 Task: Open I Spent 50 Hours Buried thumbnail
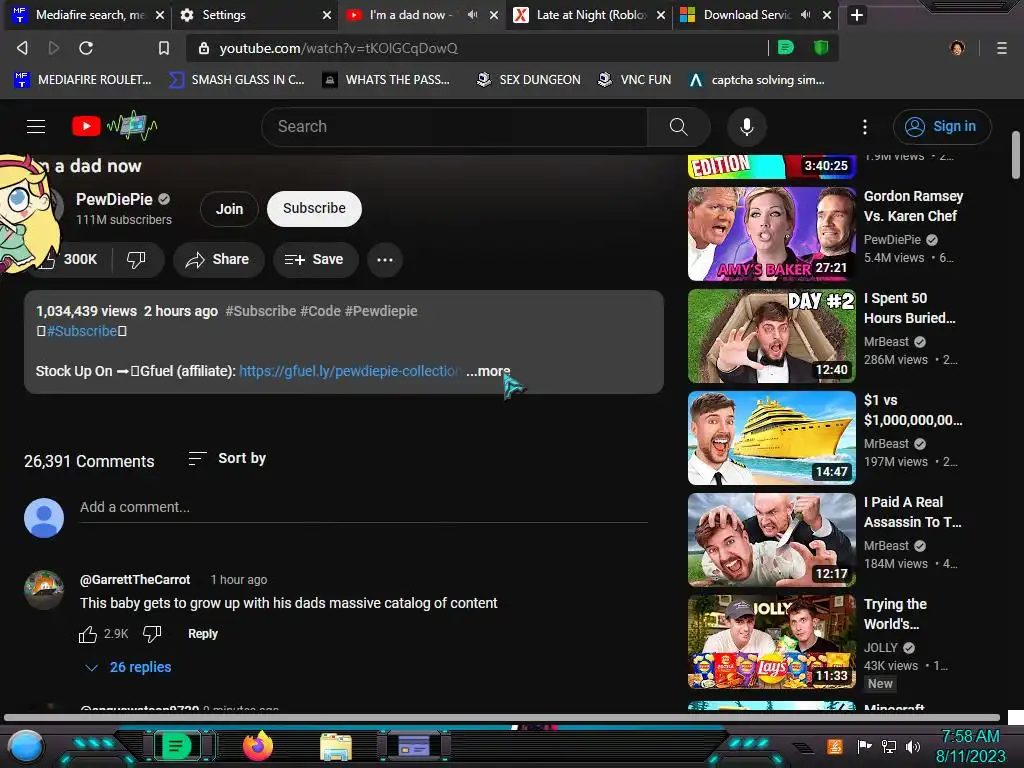[x=771, y=336]
